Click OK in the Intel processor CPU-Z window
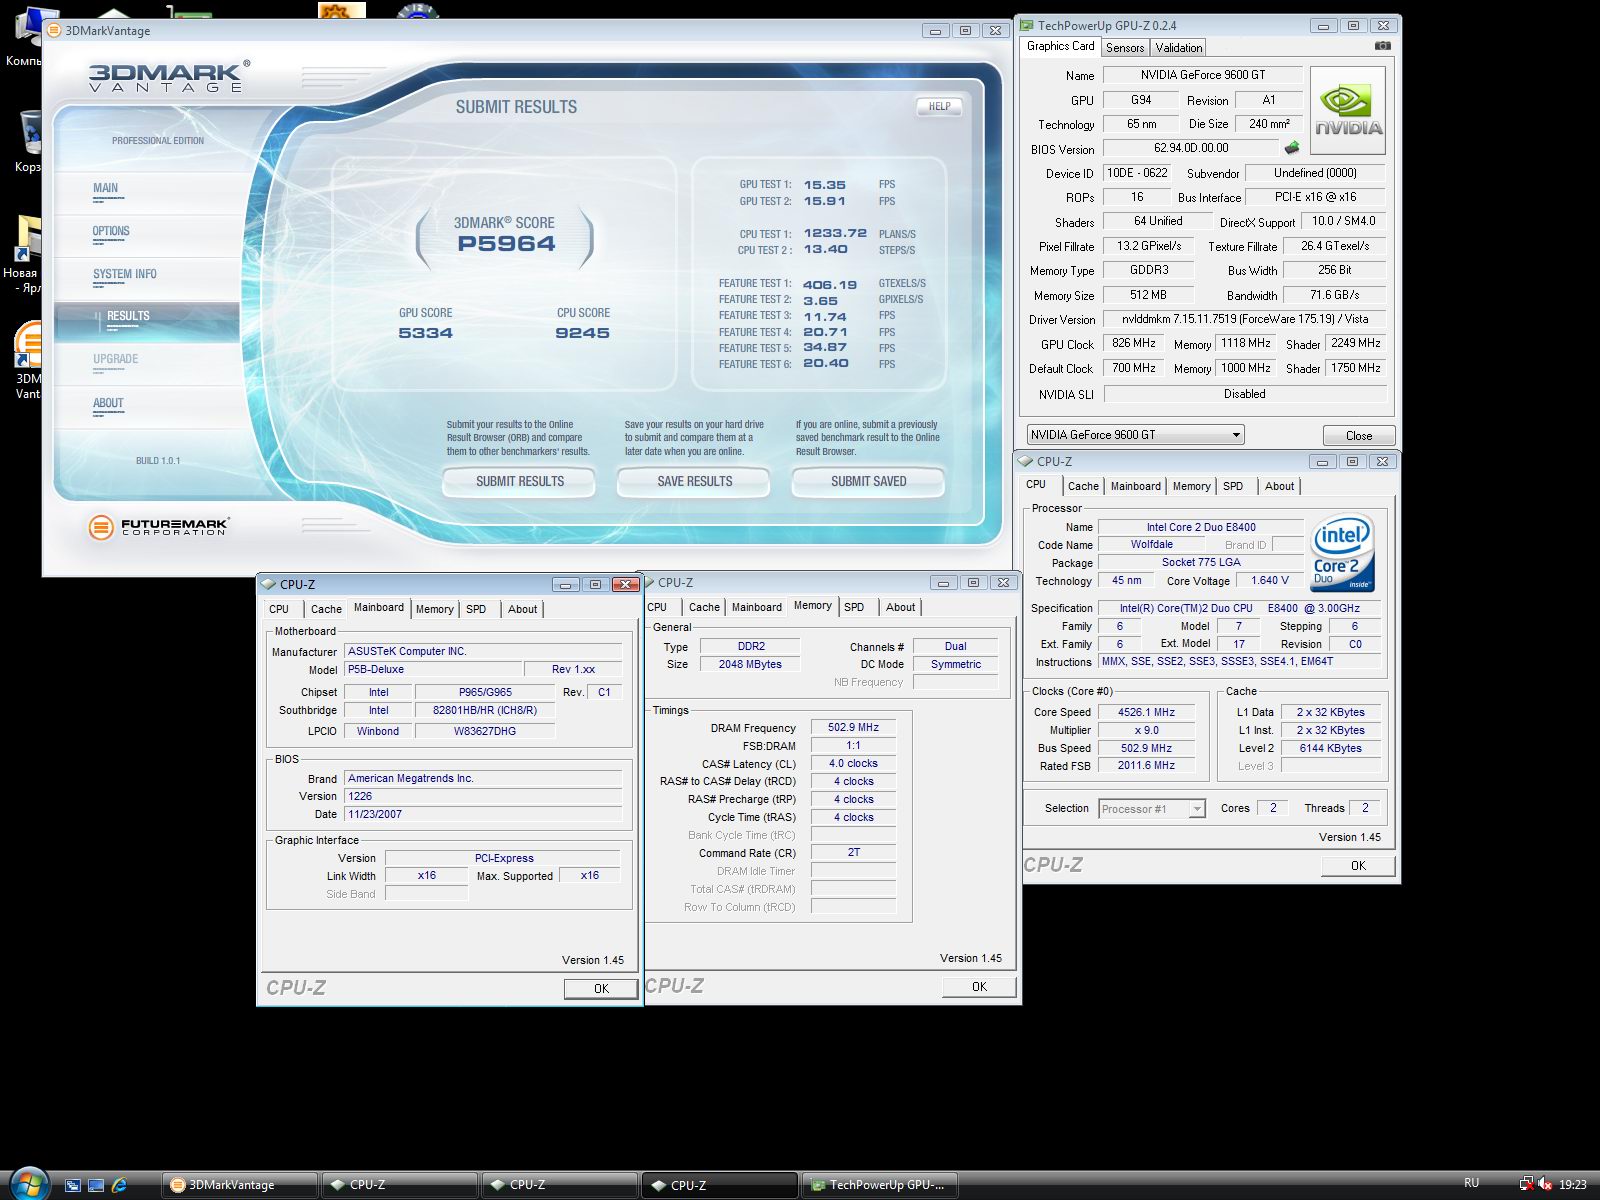The height and width of the screenshot is (1200, 1600). (1357, 865)
